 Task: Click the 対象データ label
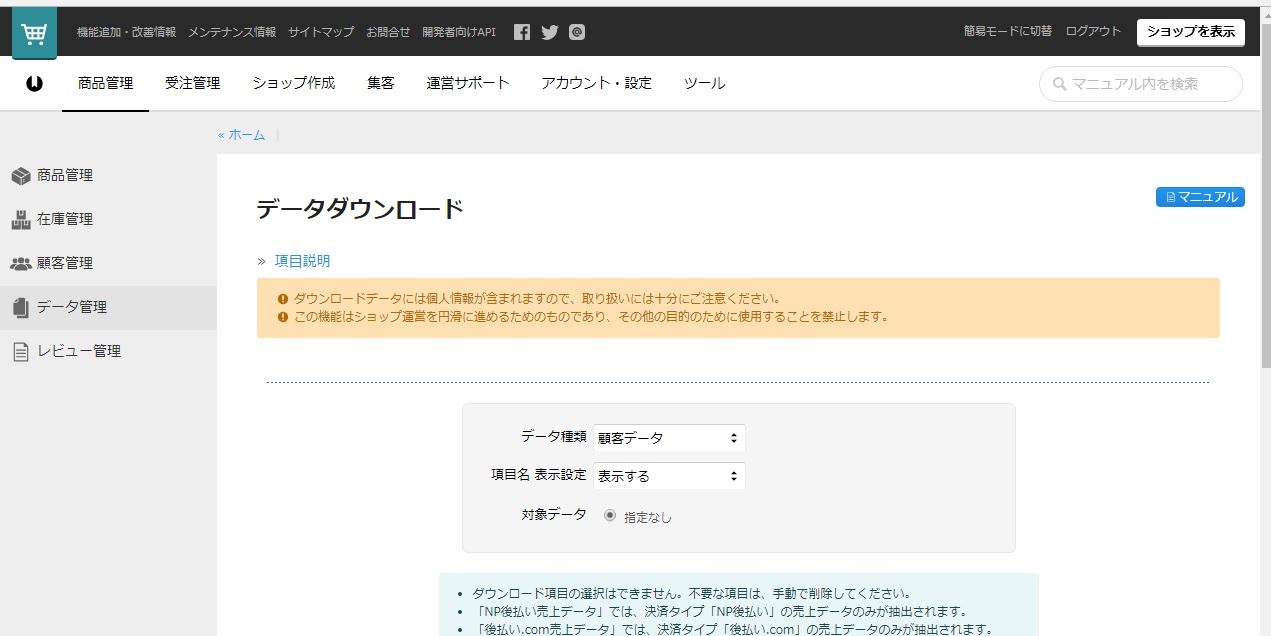[554, 515]
